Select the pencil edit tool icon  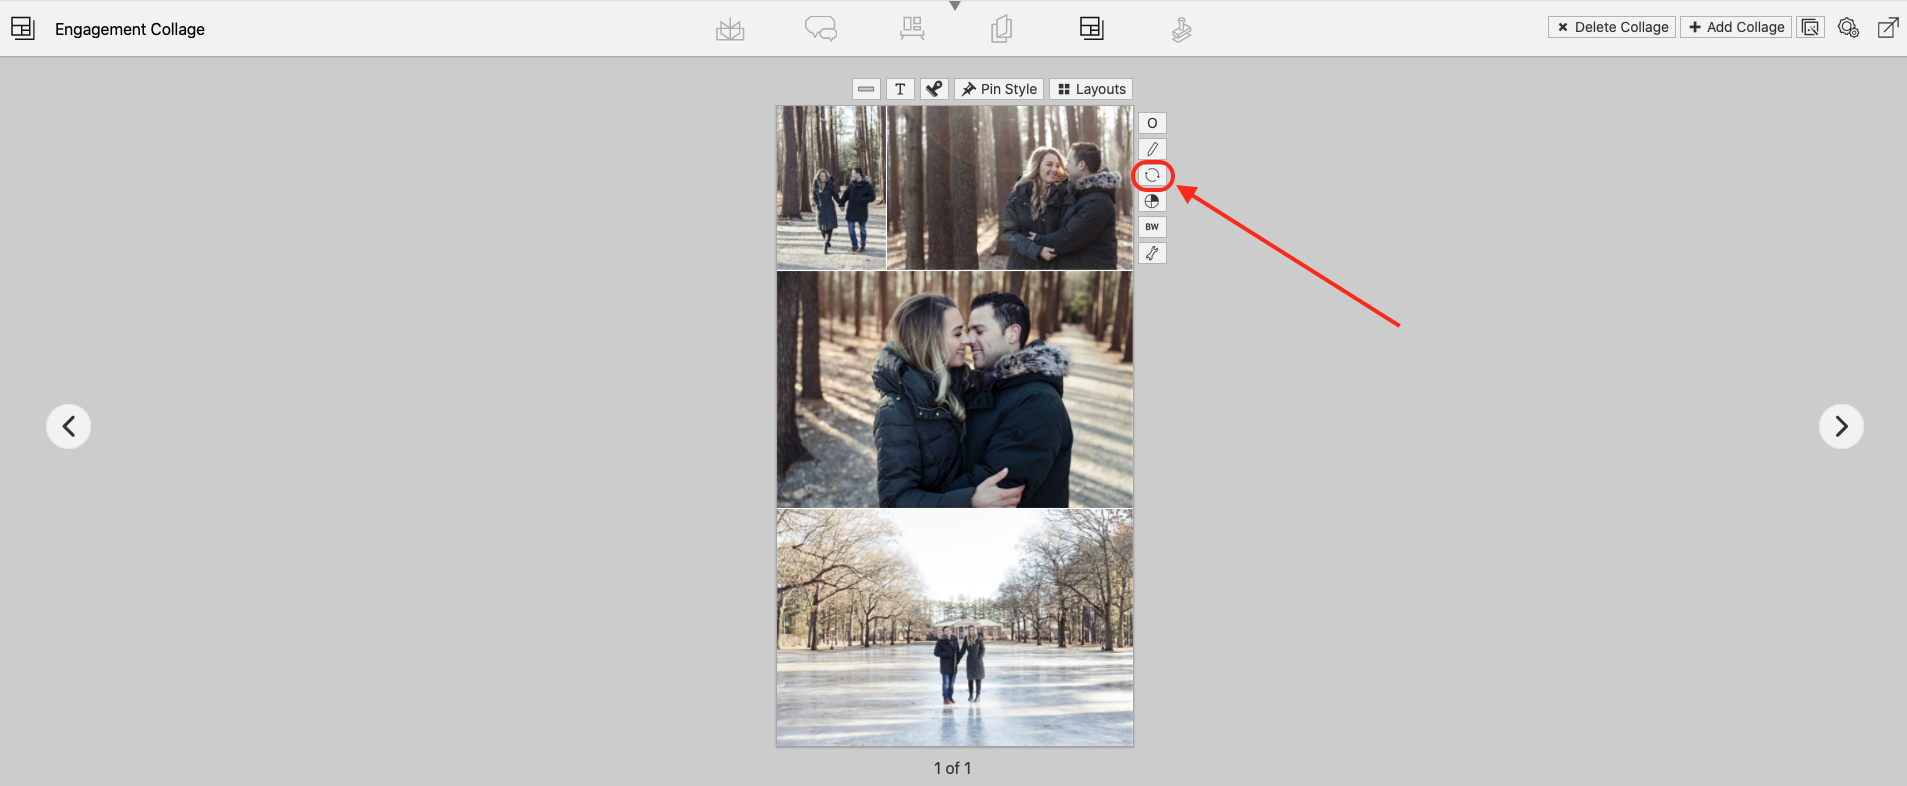(1152, 149)
